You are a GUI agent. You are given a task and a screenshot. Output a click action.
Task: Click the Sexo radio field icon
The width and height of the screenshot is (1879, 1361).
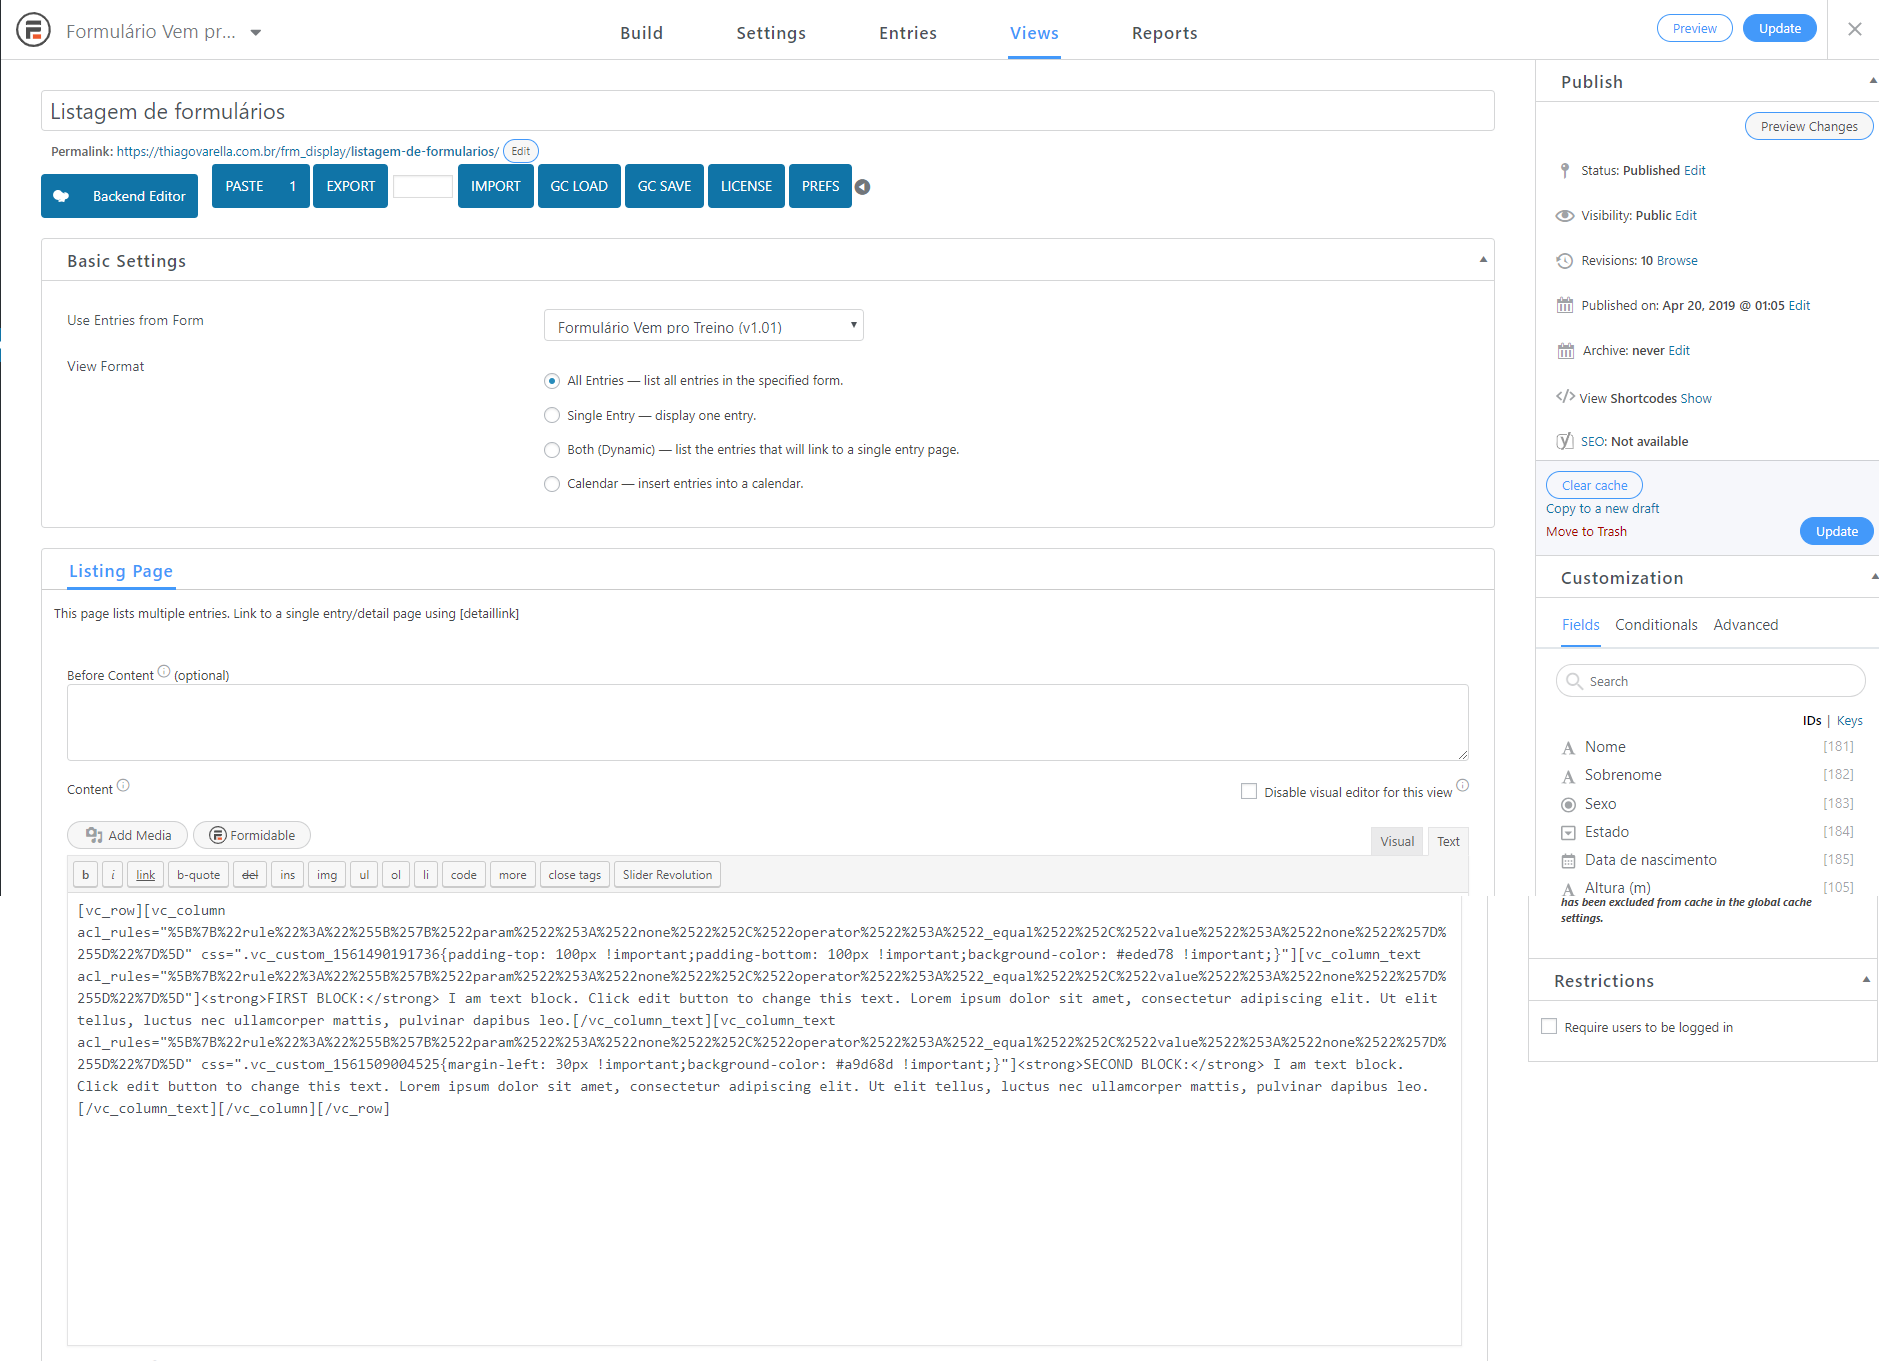point(1568,805)
